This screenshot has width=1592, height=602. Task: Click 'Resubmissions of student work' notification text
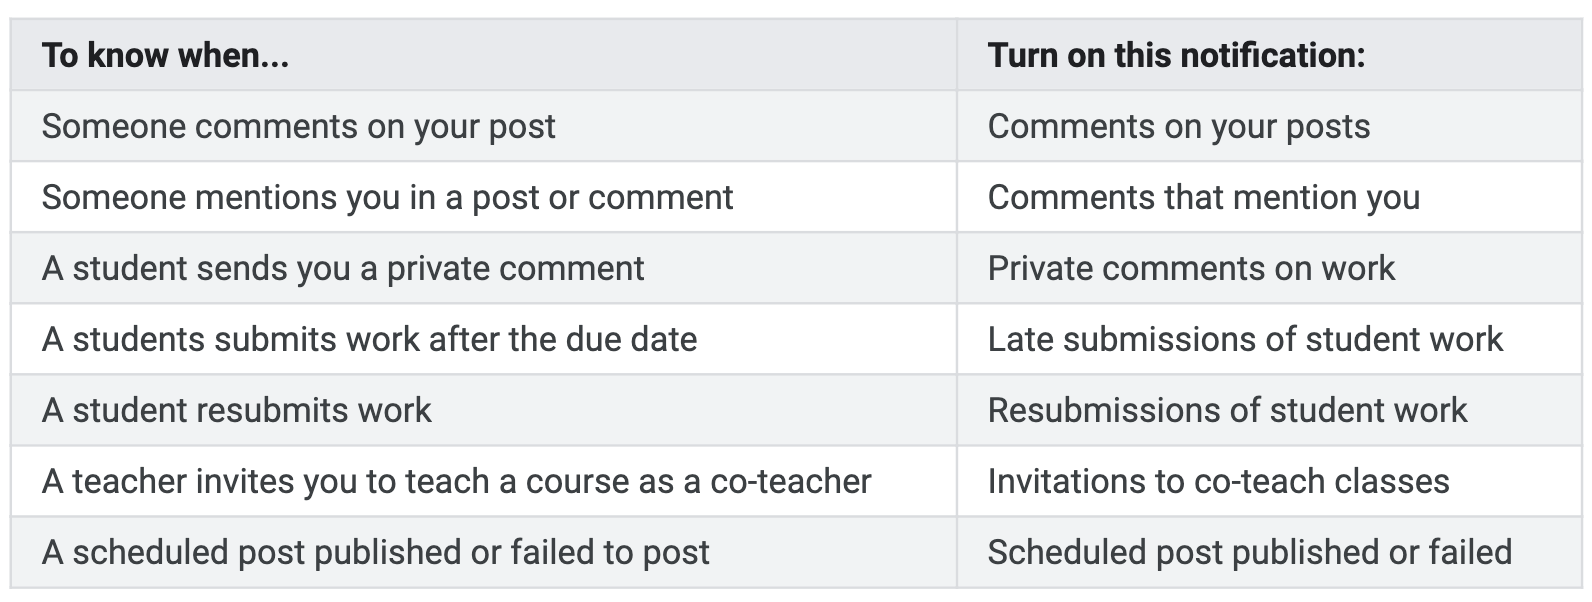tap(1227, 411)
